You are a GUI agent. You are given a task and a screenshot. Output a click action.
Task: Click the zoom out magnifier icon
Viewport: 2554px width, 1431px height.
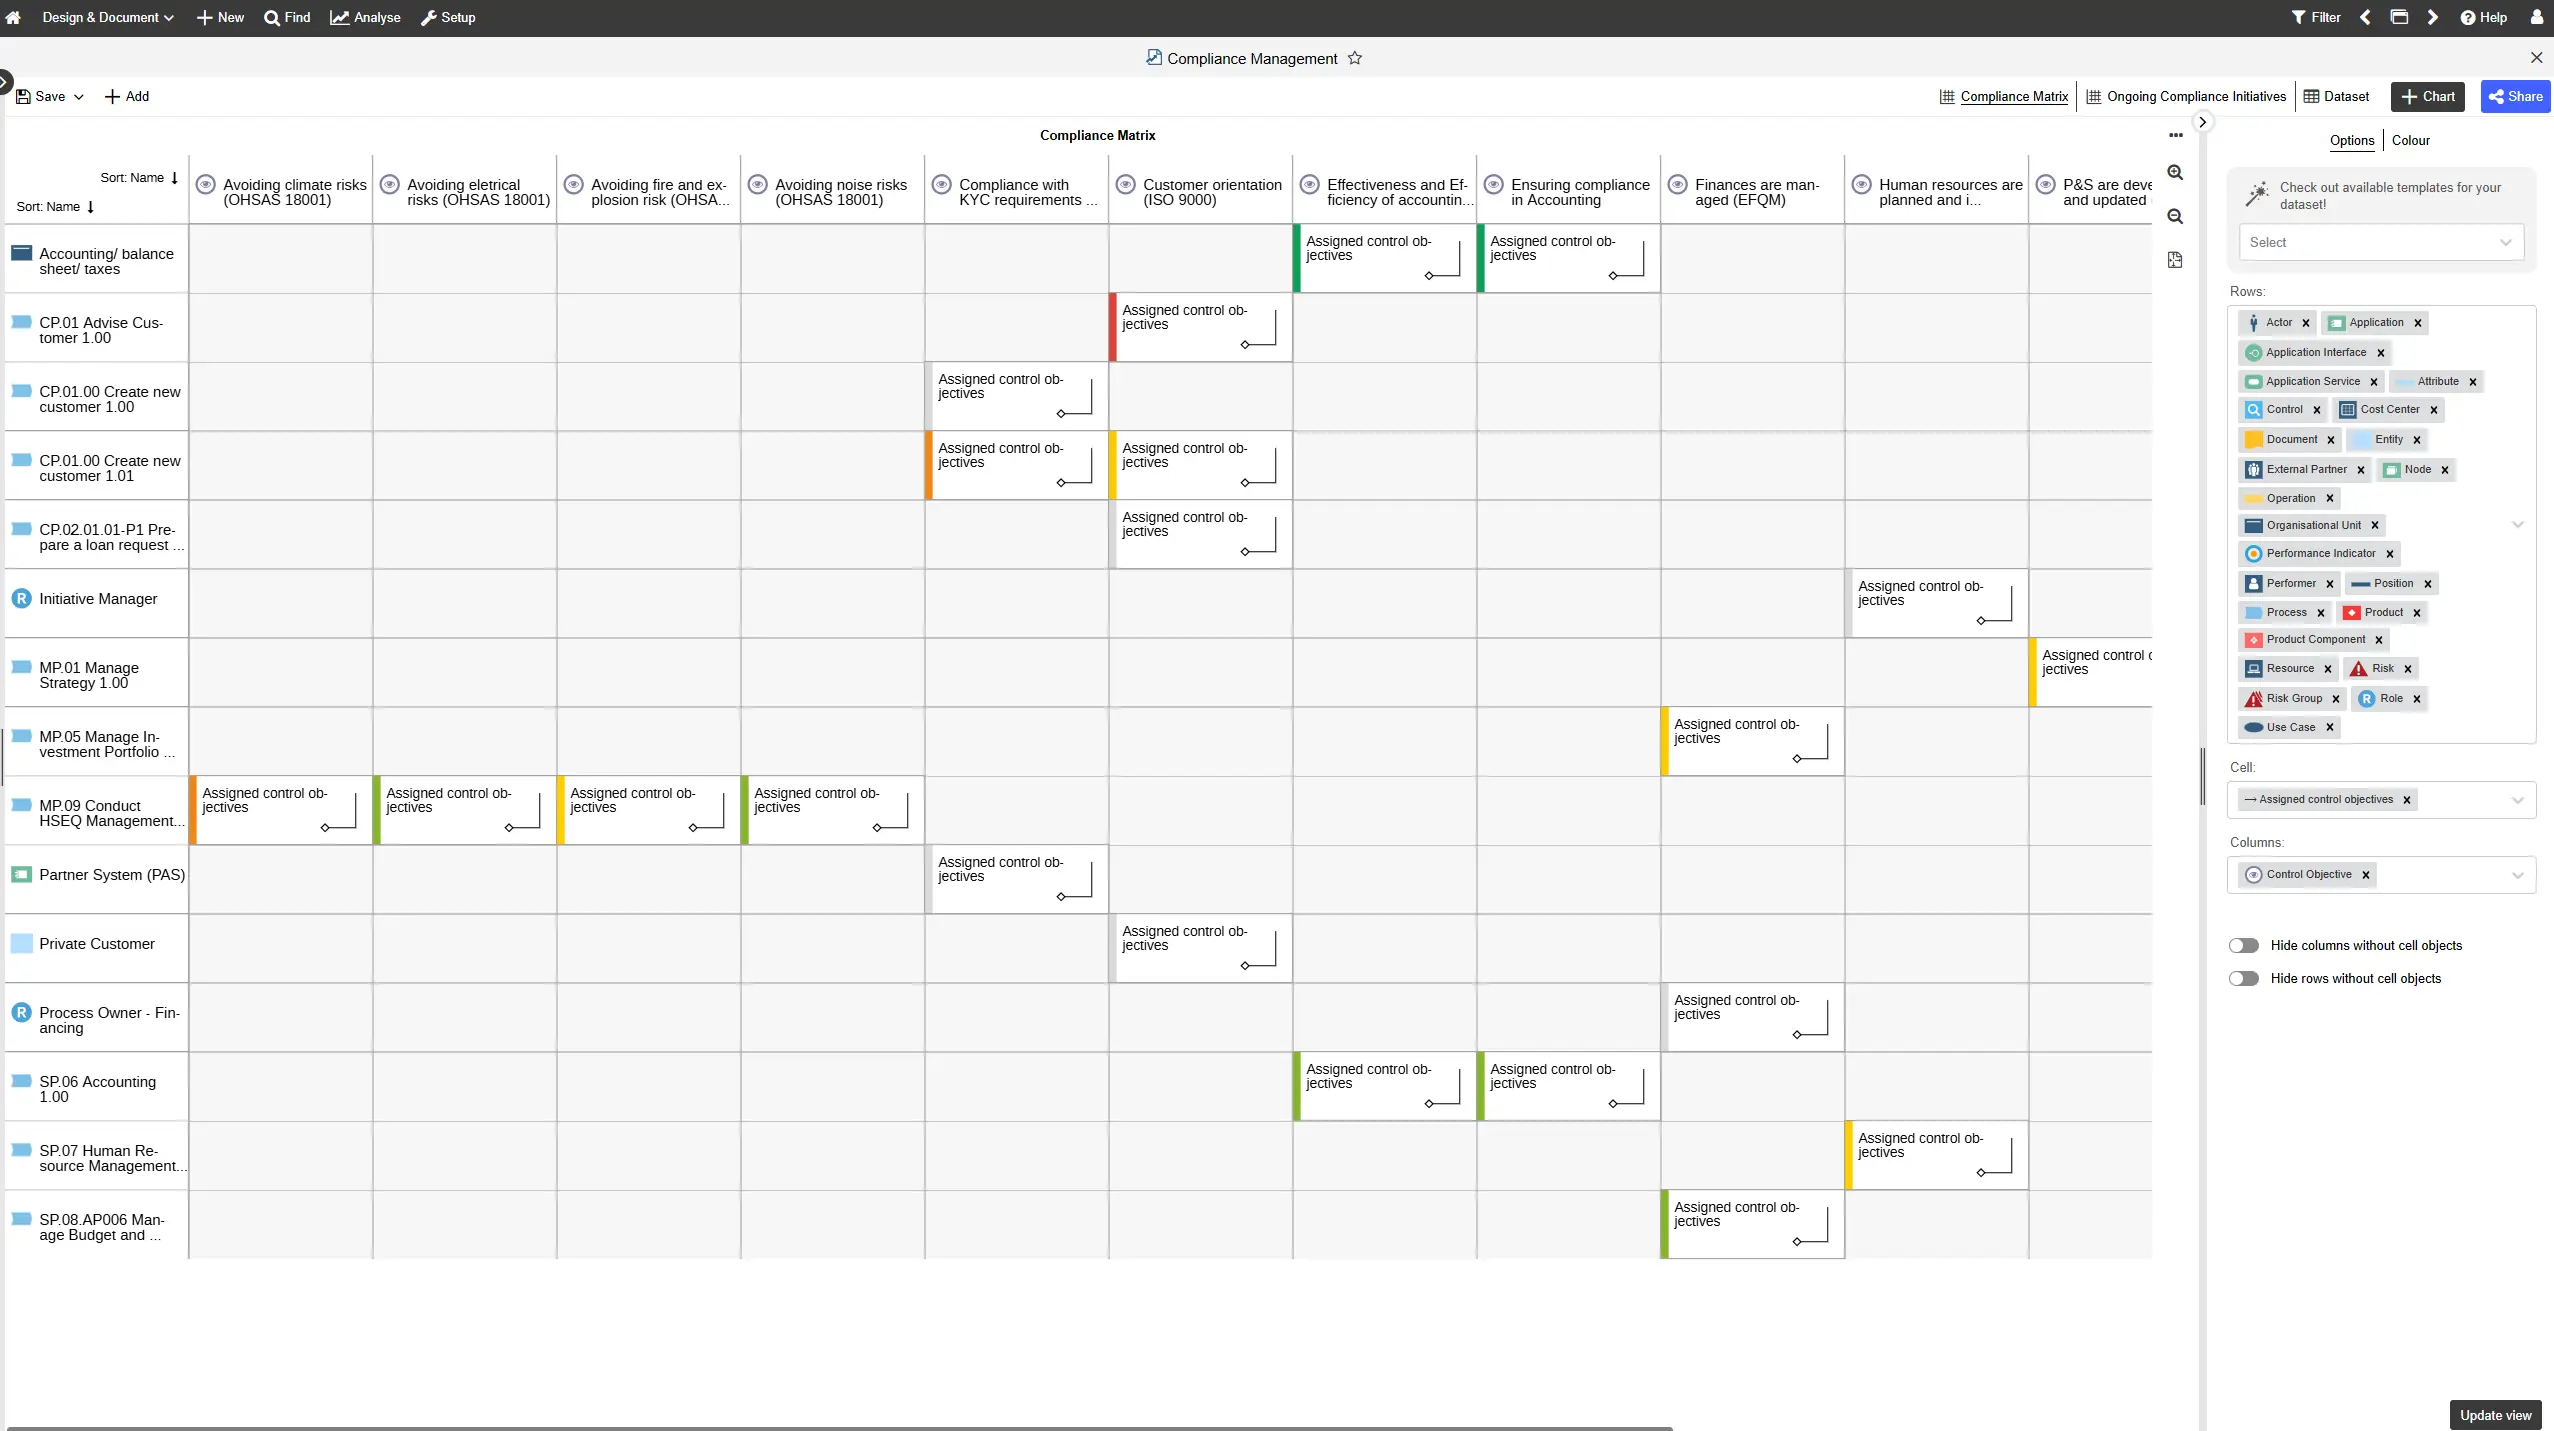pos(2175,216)
